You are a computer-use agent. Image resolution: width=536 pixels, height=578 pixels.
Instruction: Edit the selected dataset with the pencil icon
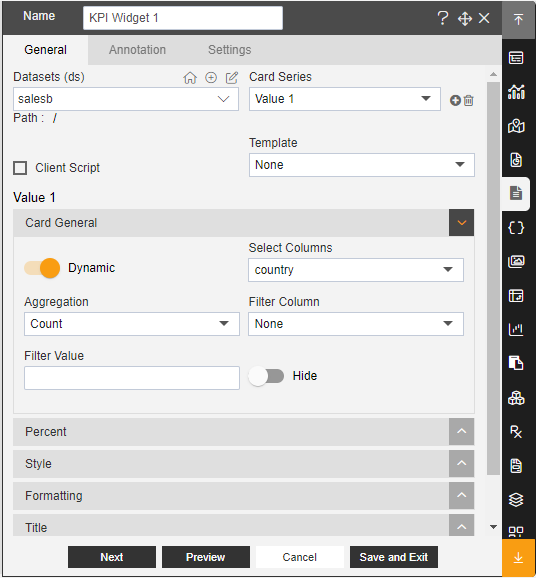pos(232,78)
